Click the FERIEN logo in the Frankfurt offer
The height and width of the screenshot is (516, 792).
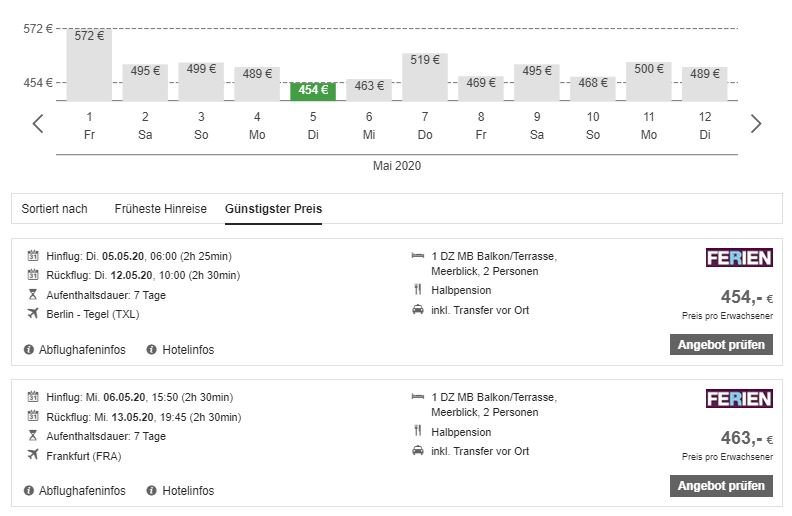coord(738,399)
